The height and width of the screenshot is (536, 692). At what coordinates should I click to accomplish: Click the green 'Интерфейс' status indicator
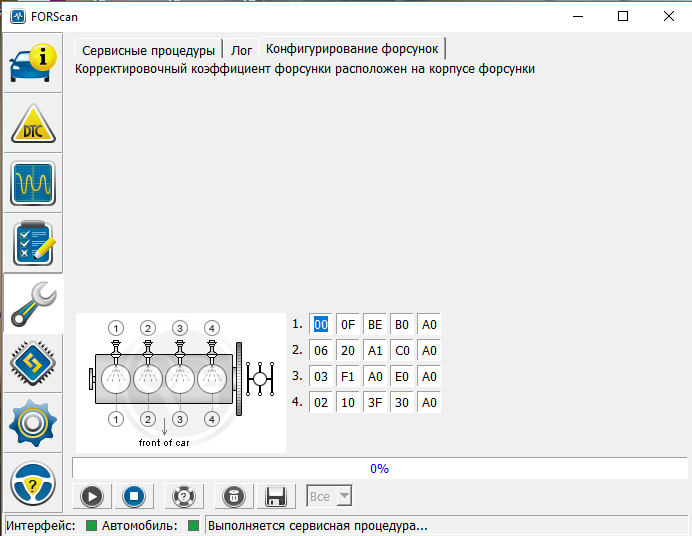[91, 525]
